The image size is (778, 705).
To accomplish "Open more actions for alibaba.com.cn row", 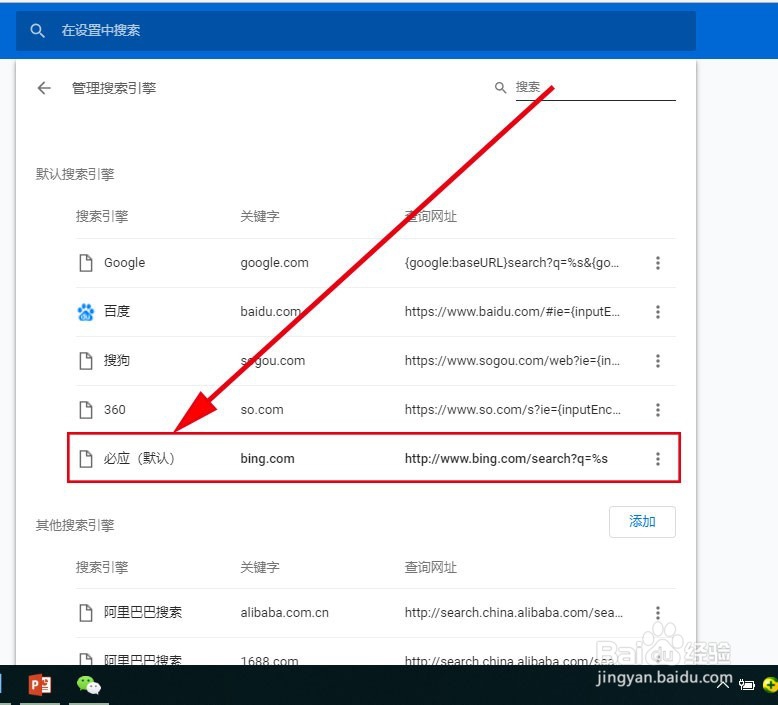I will (657, 613).
